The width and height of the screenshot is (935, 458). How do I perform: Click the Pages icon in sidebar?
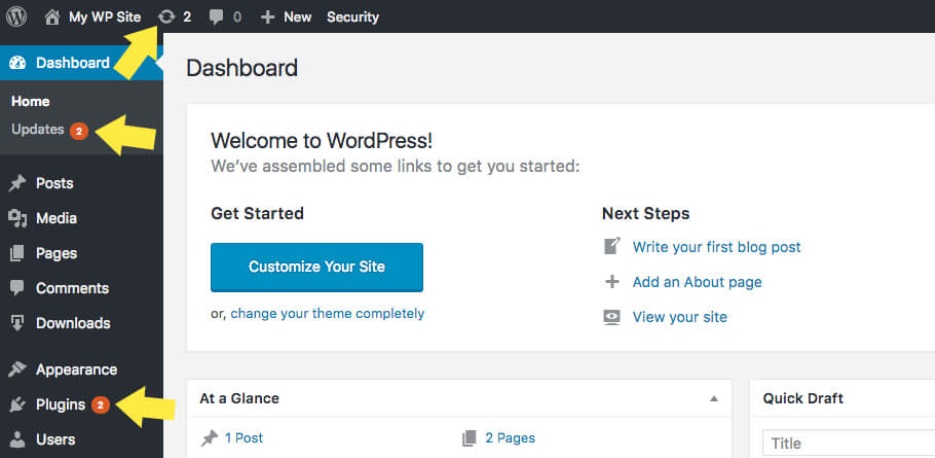click(x=17, y=253)
